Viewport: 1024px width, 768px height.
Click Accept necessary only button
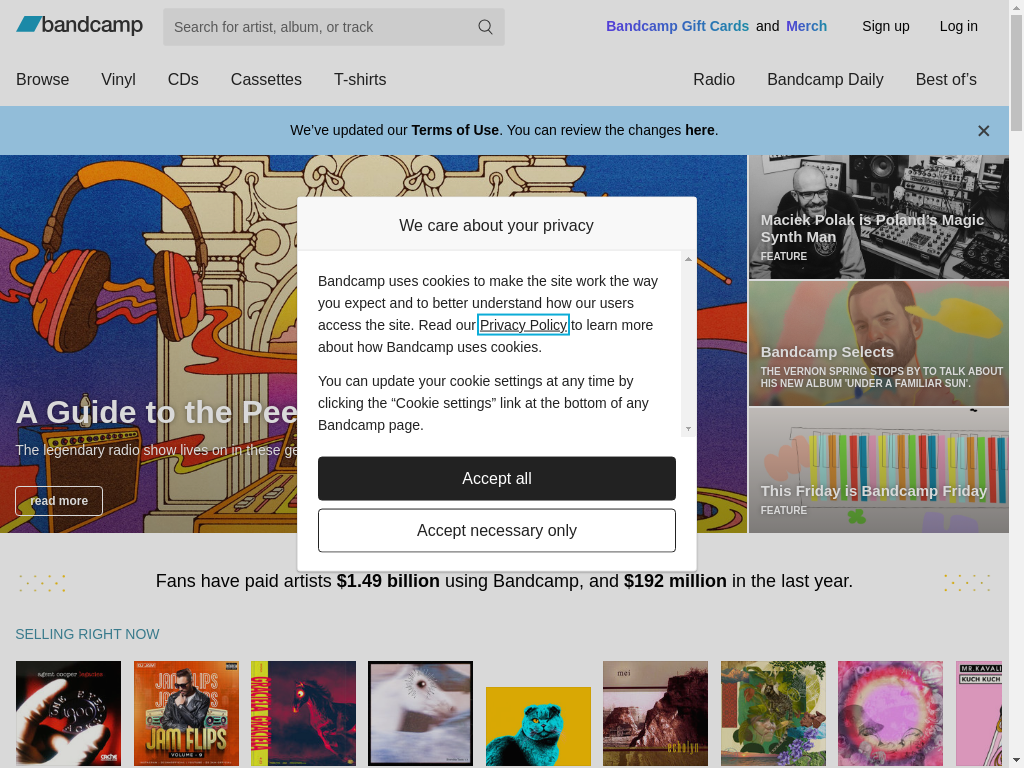497,530
